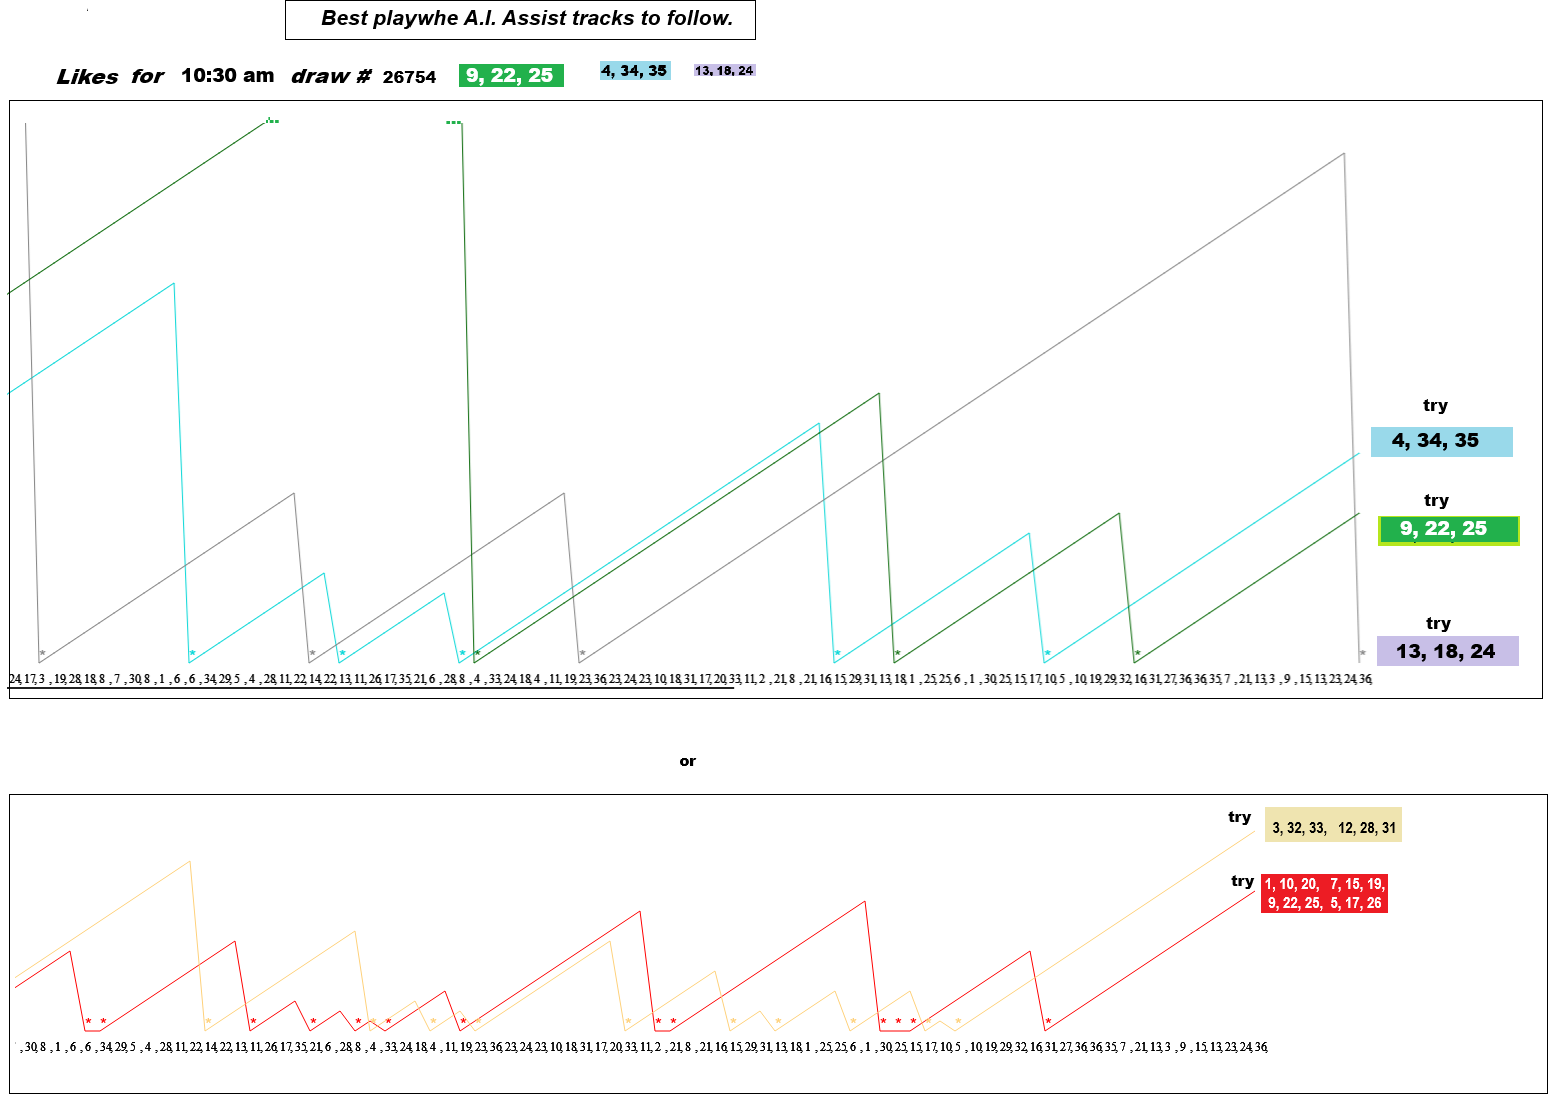1554x1101 pixels.
Task: Click the title box 'Best playwhe A.I. Assist tracks'
Action: 520,20
